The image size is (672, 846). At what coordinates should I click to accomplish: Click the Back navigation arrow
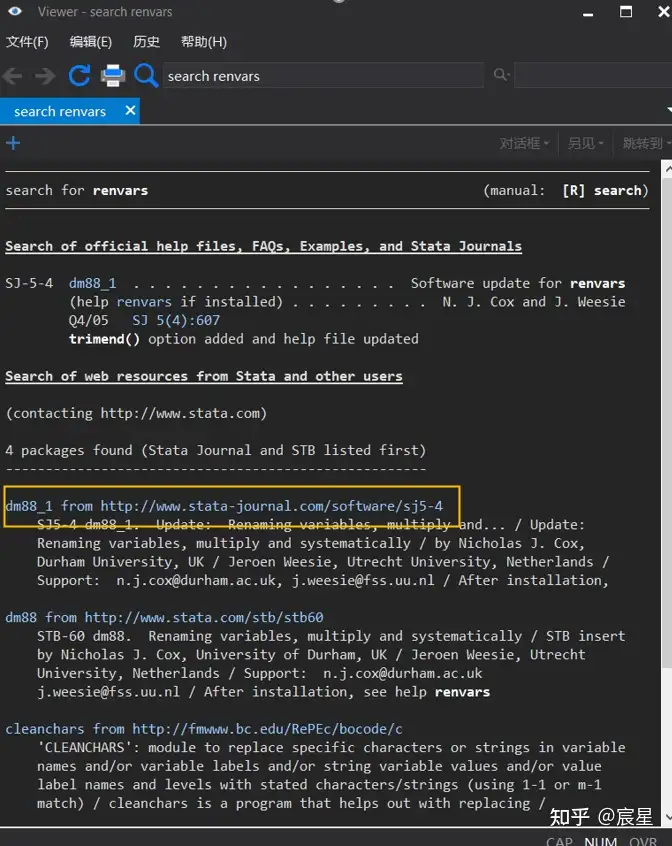click(12, 76)
